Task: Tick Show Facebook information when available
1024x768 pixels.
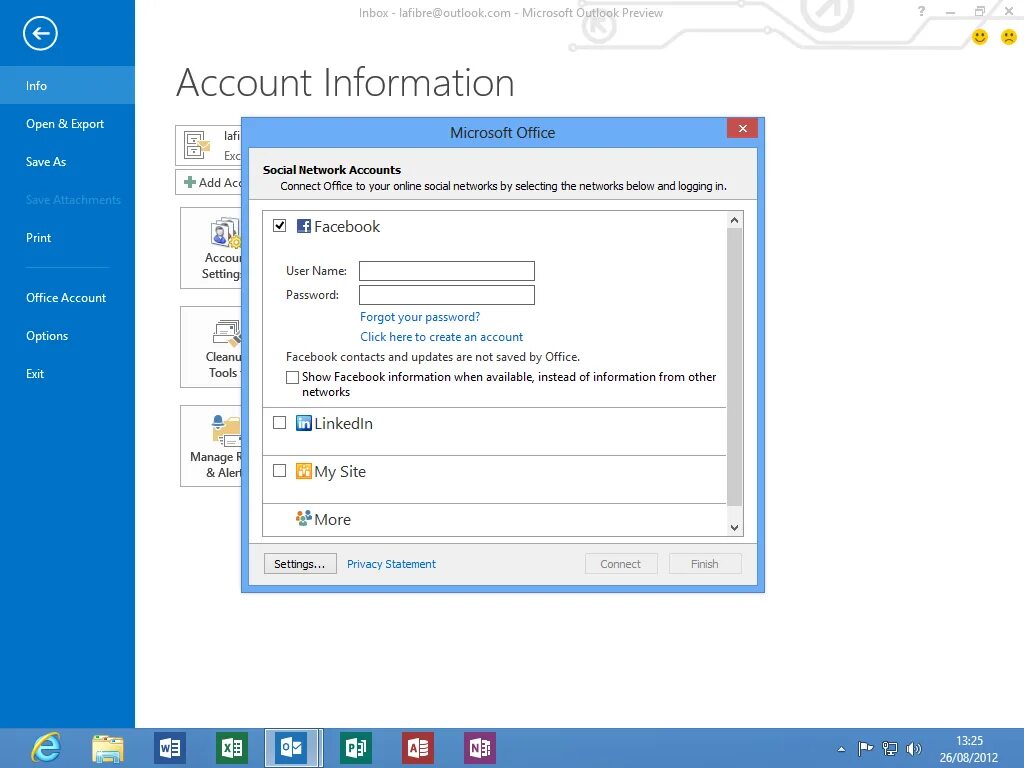Action: coord(293,377)
